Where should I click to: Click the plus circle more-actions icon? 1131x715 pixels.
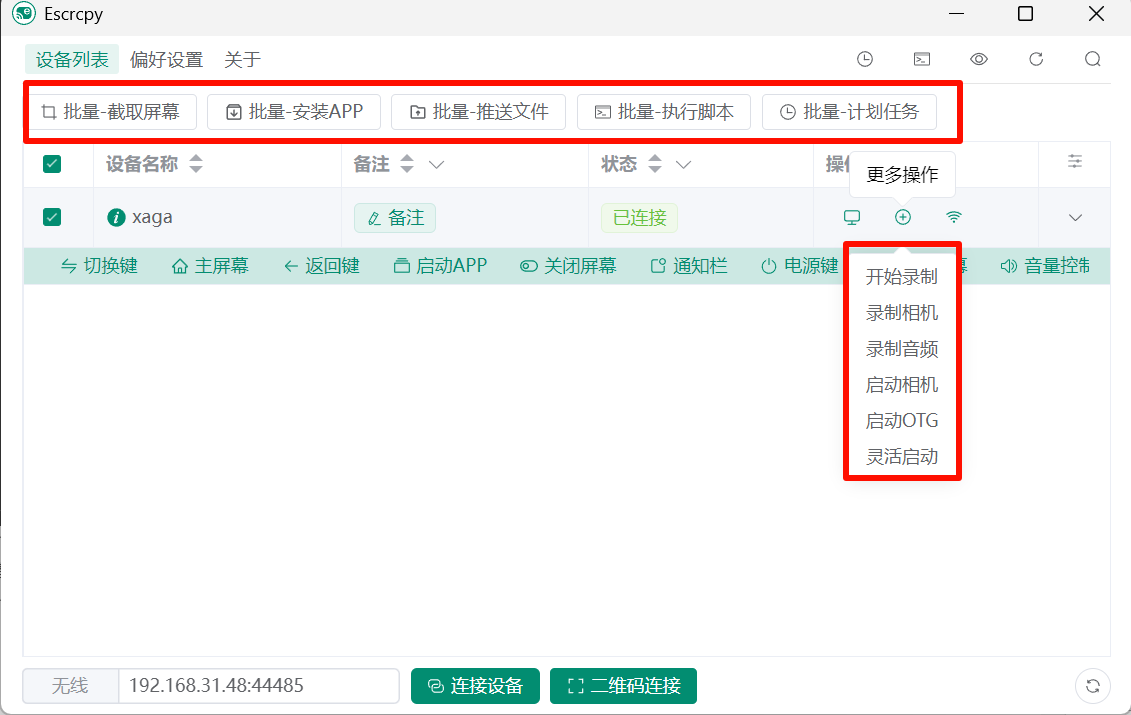pos(903,217)
